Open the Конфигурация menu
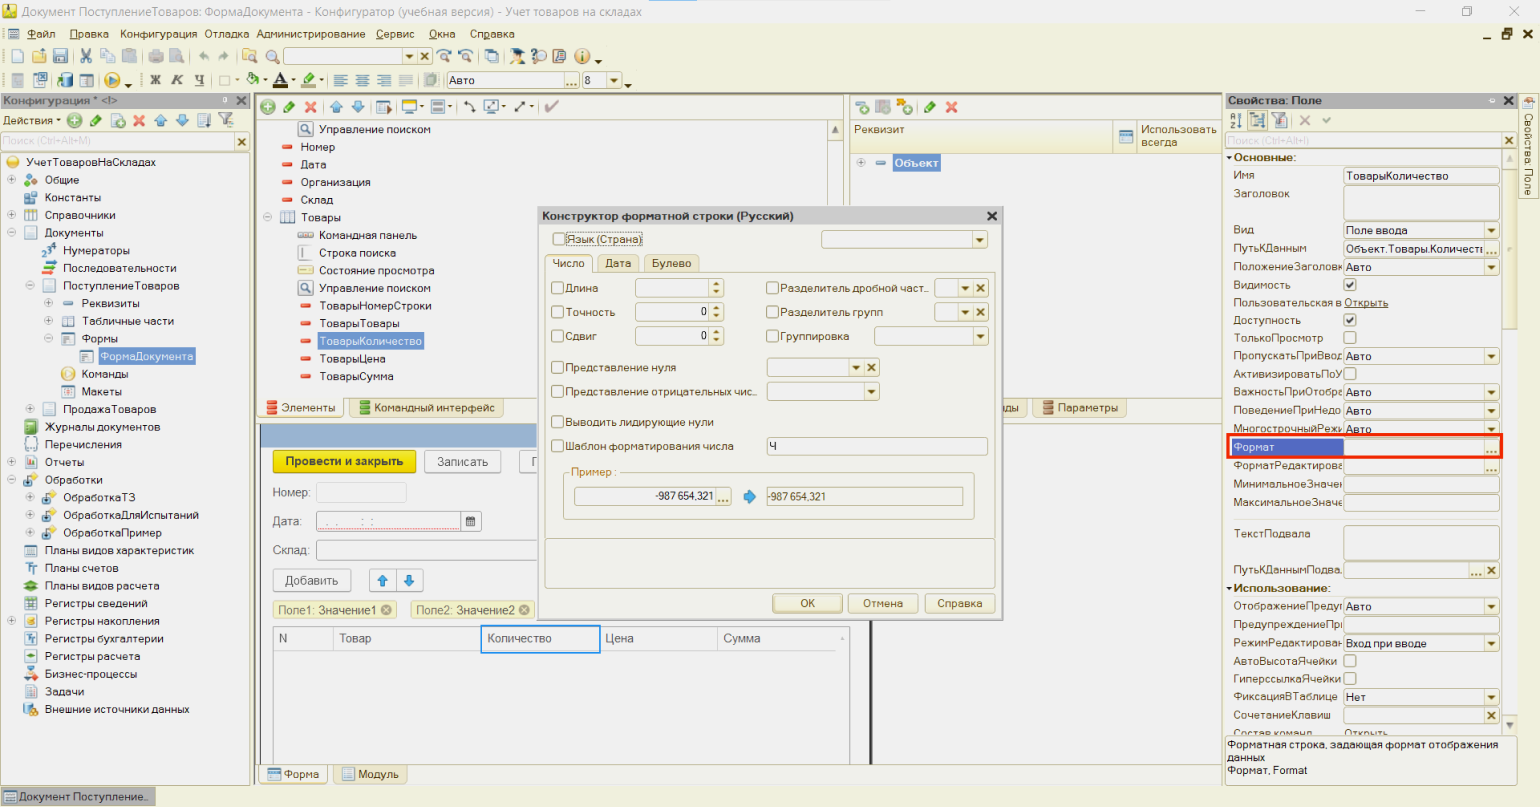The image size is (1540, 807). (x=158, y=34)
